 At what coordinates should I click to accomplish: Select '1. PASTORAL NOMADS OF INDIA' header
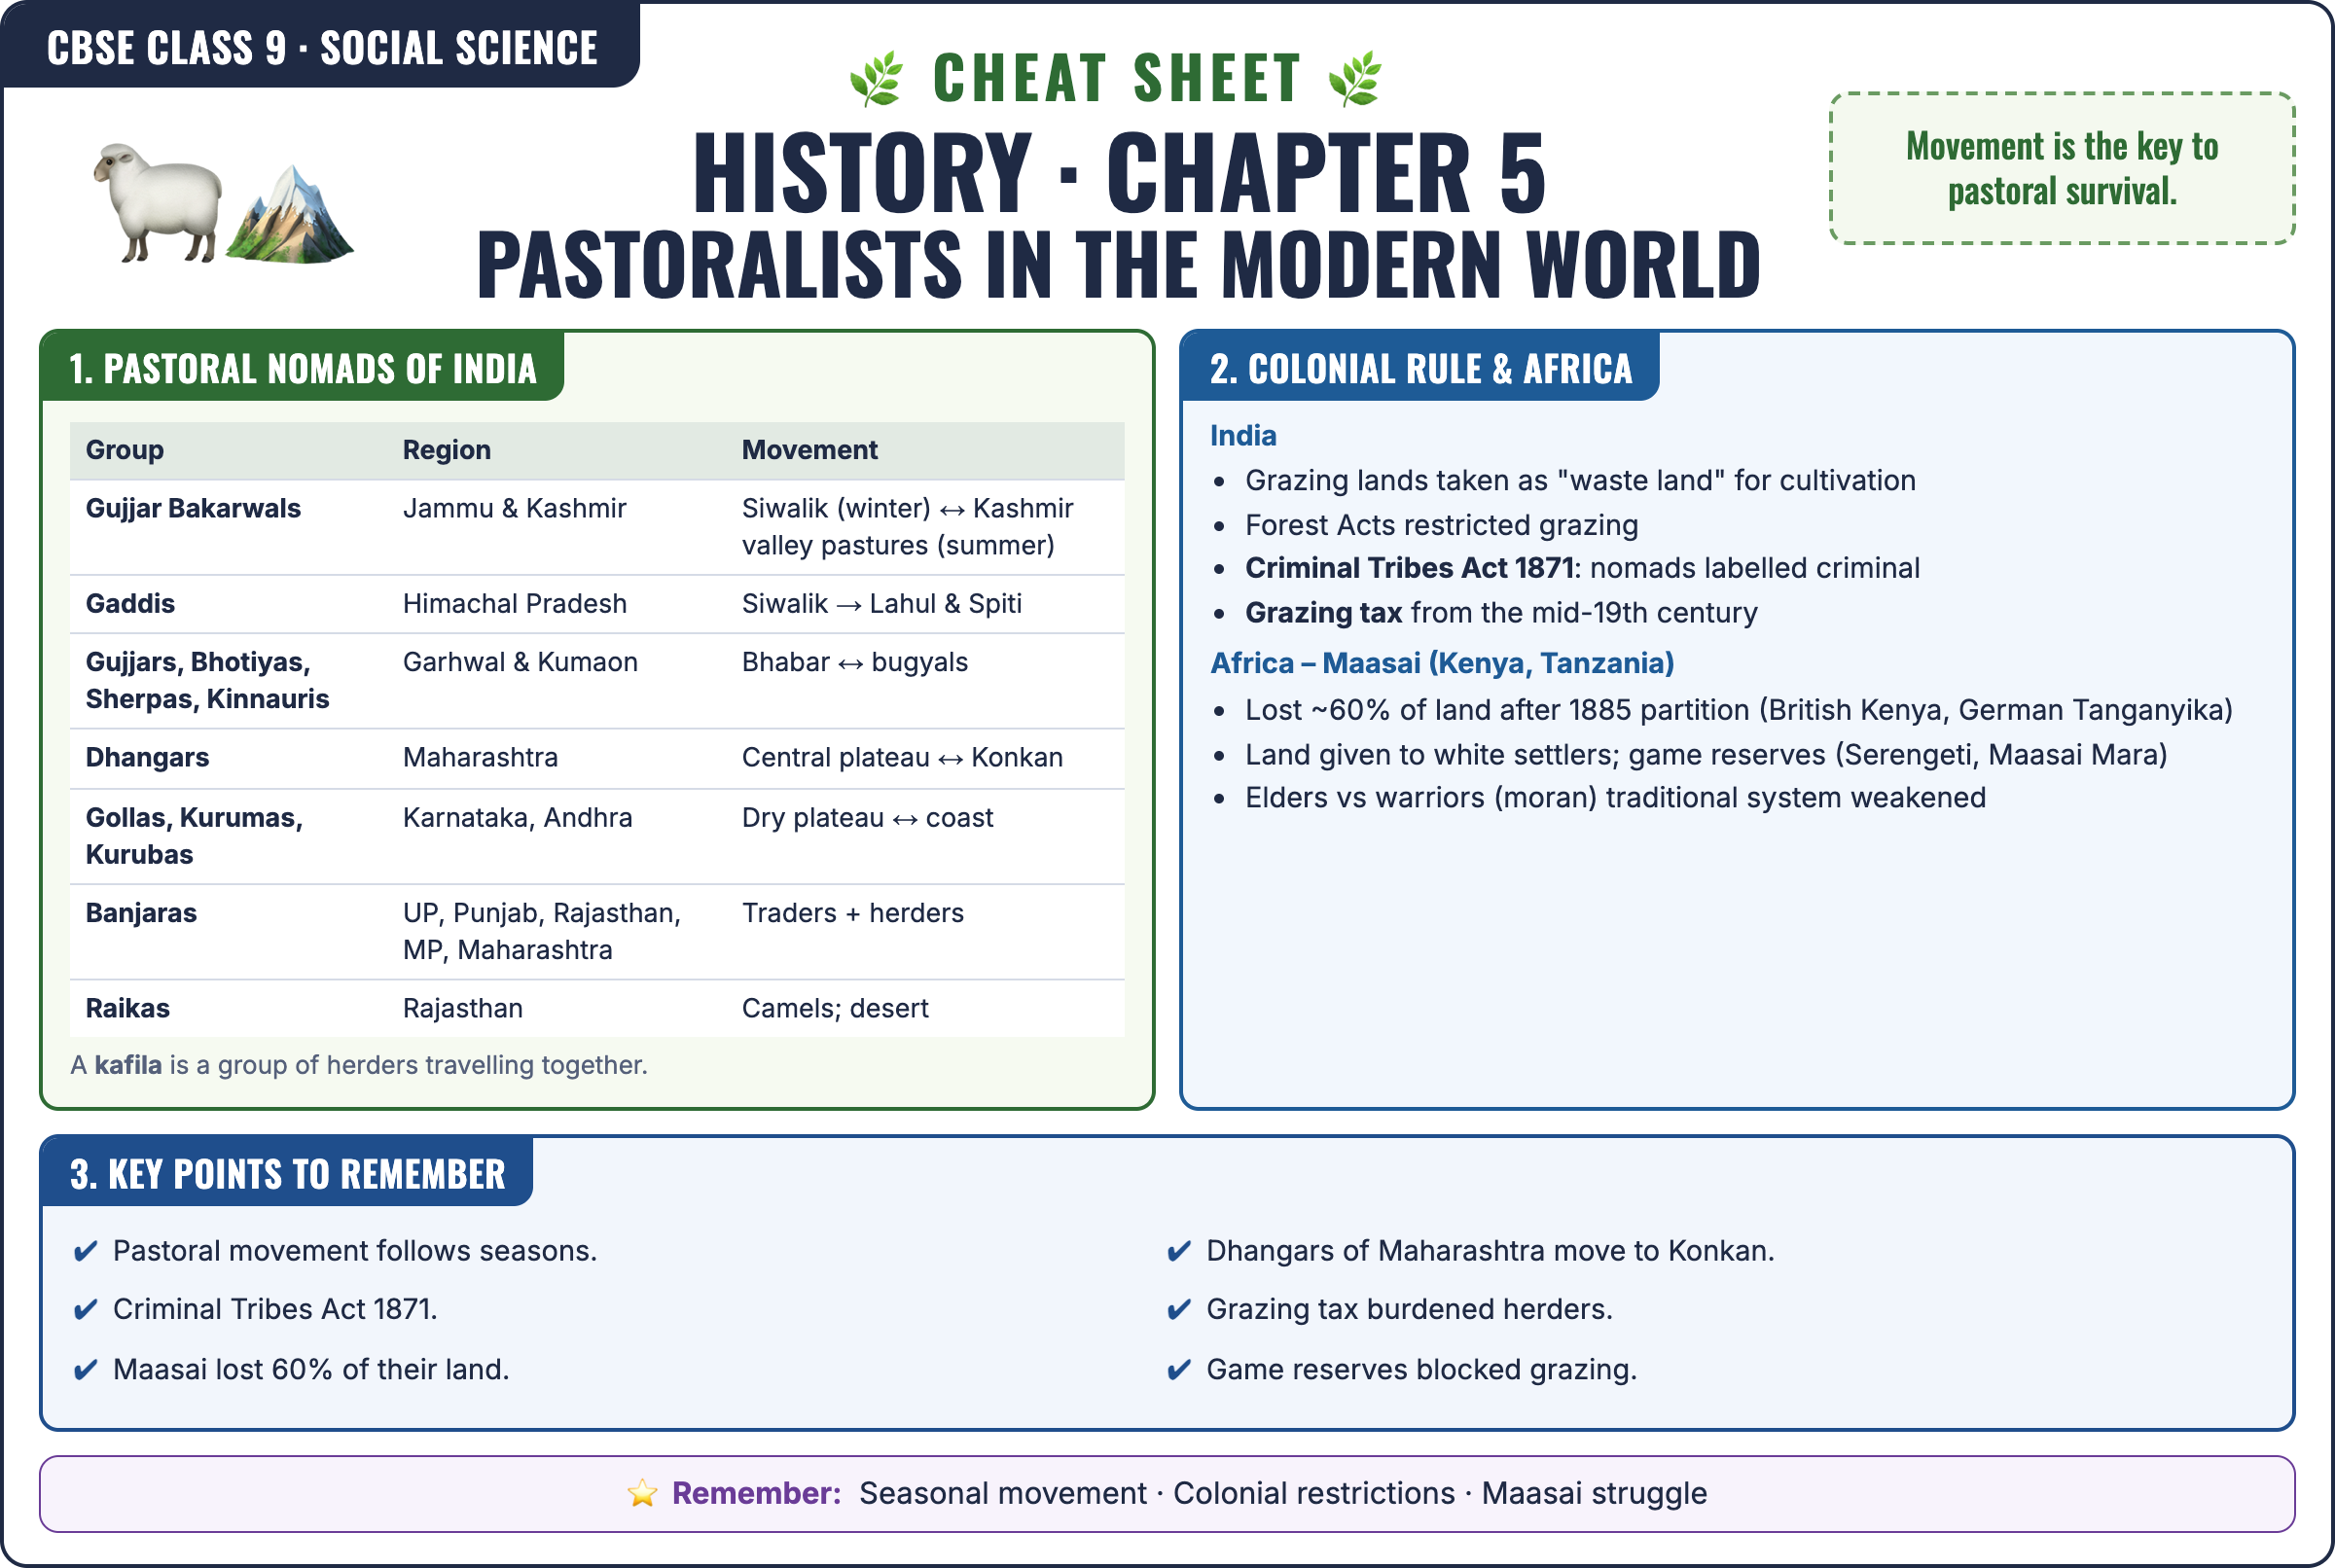coord(303,368)
